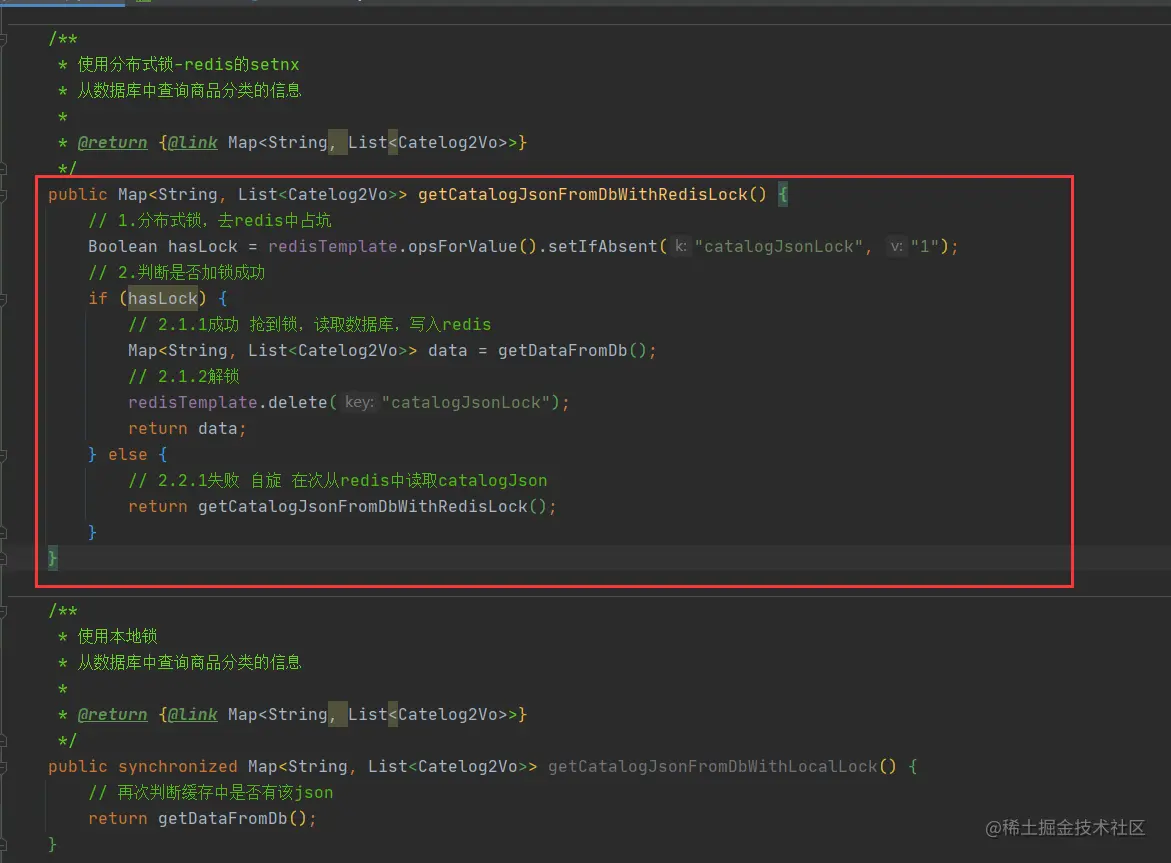Click getCatalogJsonFromDbWithRedisLock in the method declaration
Image resolution: width=1171 pixels, height=863 pixels.
click(583, 195)
